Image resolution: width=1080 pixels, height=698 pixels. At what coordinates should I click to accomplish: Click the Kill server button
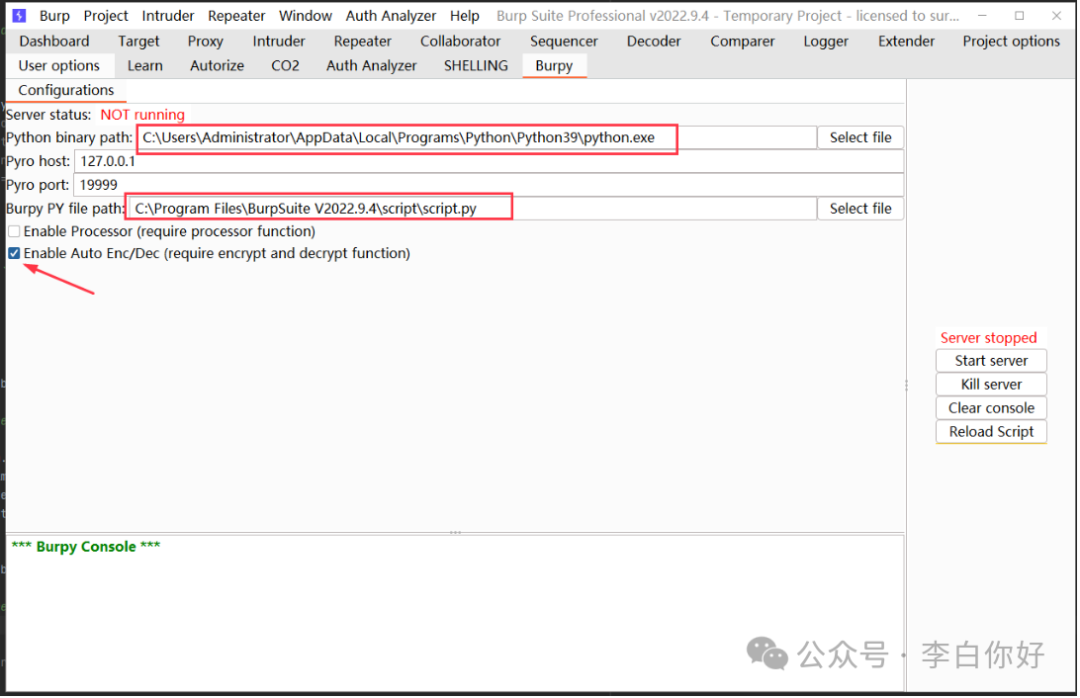991,384
